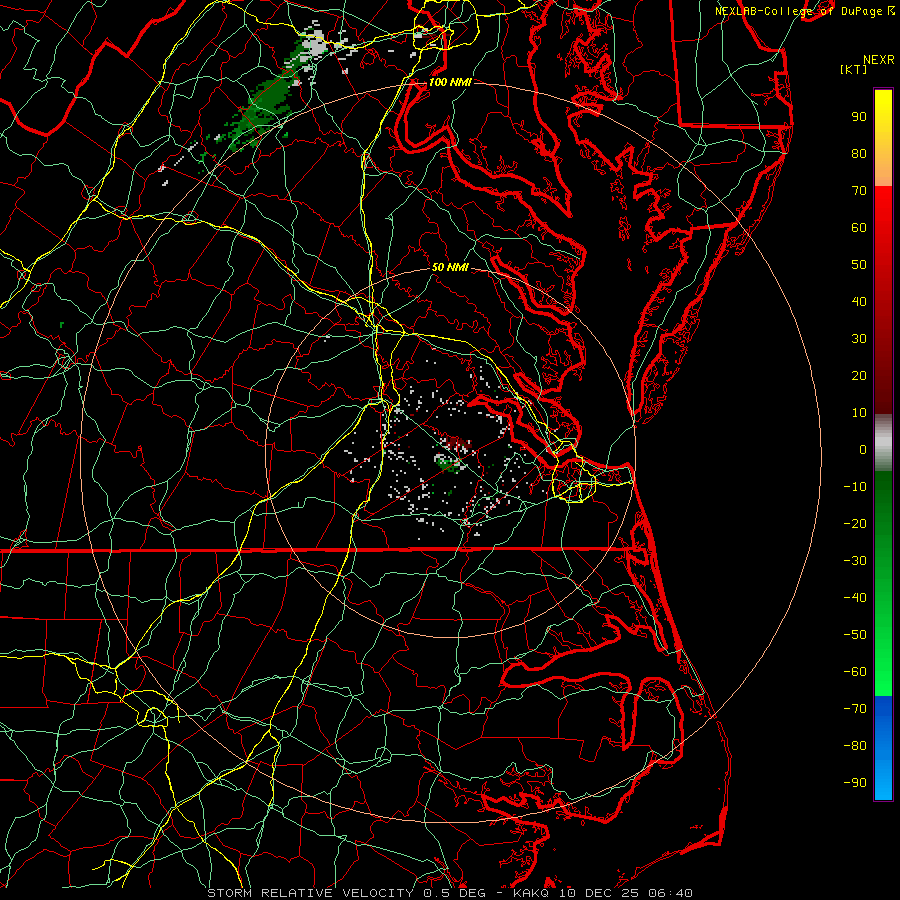The width and height of the screenshot is (900, 900).
Task: Click the 06:40 timestamp in the caption
Action: (x=670, y=893)
